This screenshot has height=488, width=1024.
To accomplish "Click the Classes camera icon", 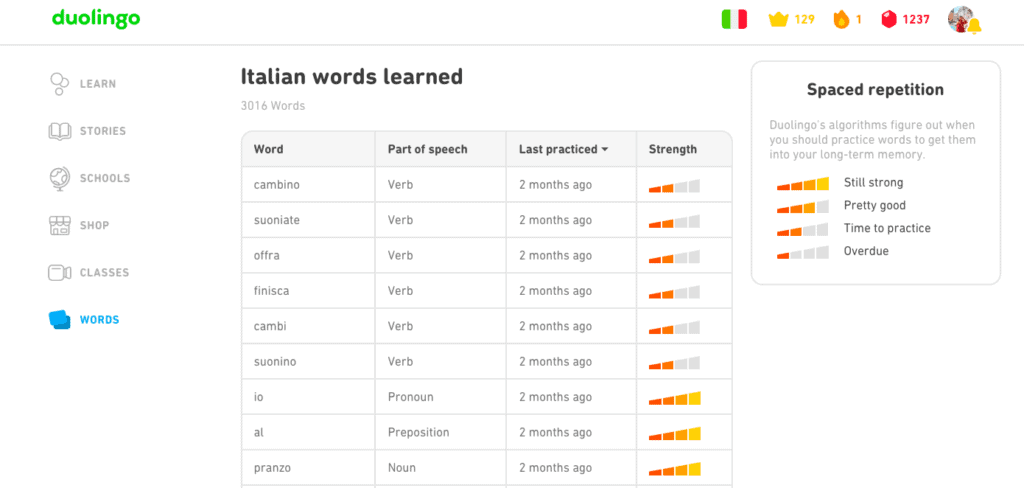I will point(59,272).
